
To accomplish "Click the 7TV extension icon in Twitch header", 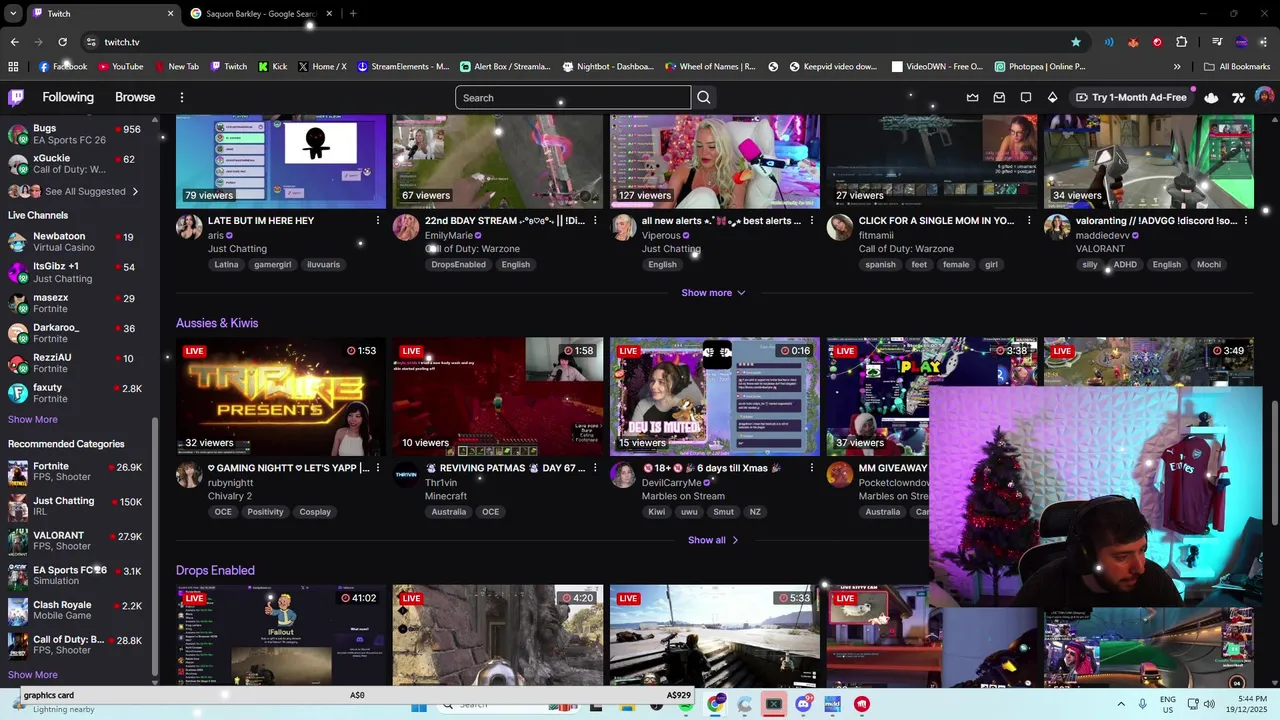I will (1238, 97).
